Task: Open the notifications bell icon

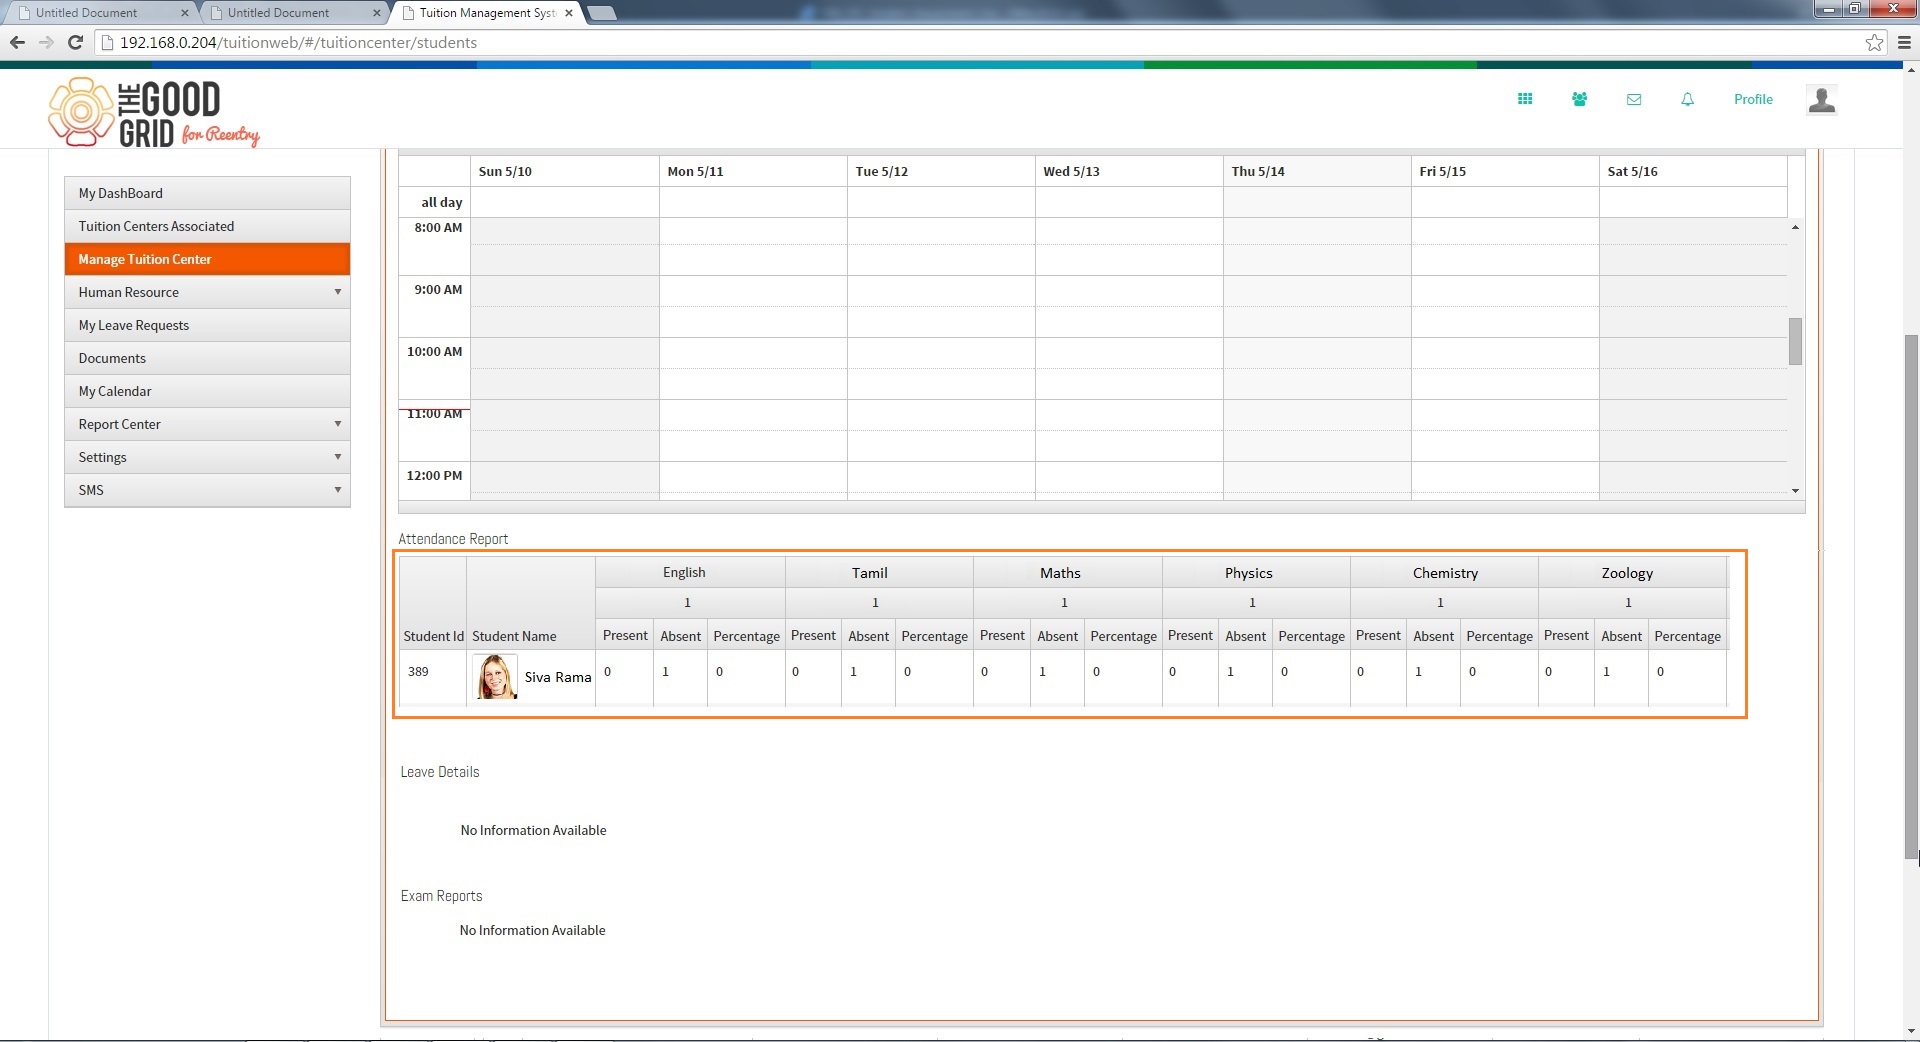Action: click(1688, 99)
